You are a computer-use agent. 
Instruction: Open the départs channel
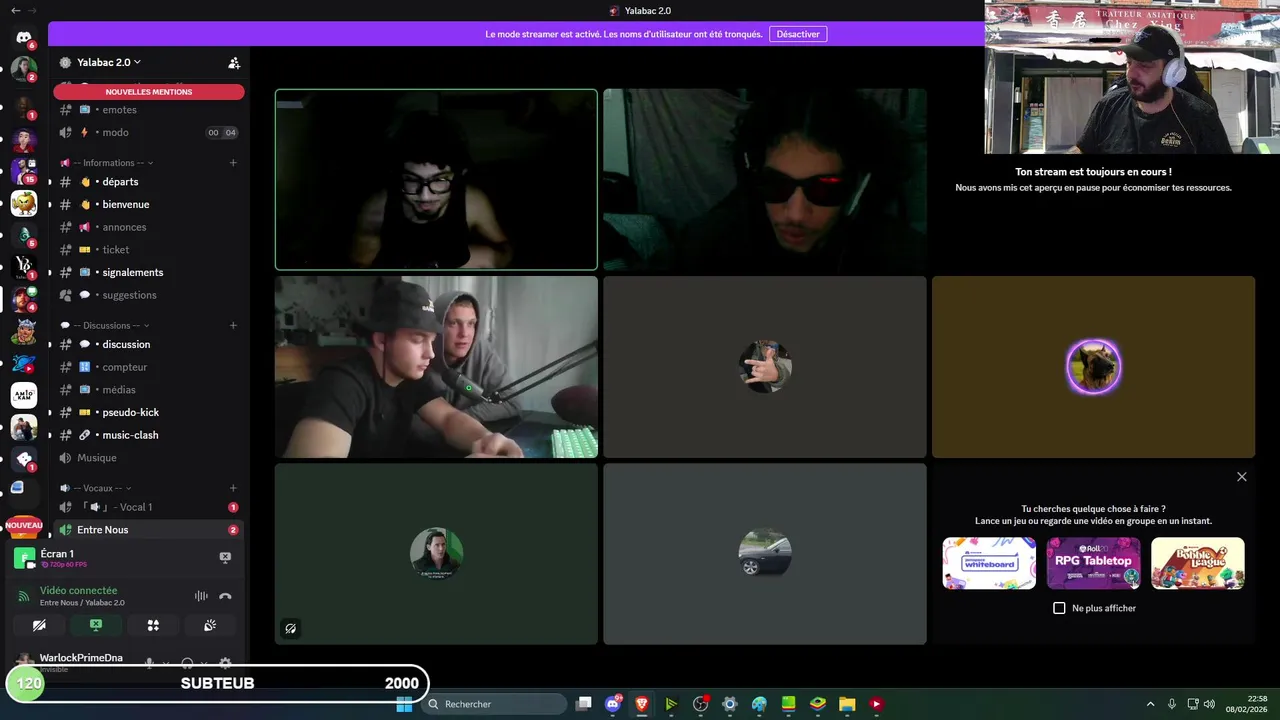point(149,182)
